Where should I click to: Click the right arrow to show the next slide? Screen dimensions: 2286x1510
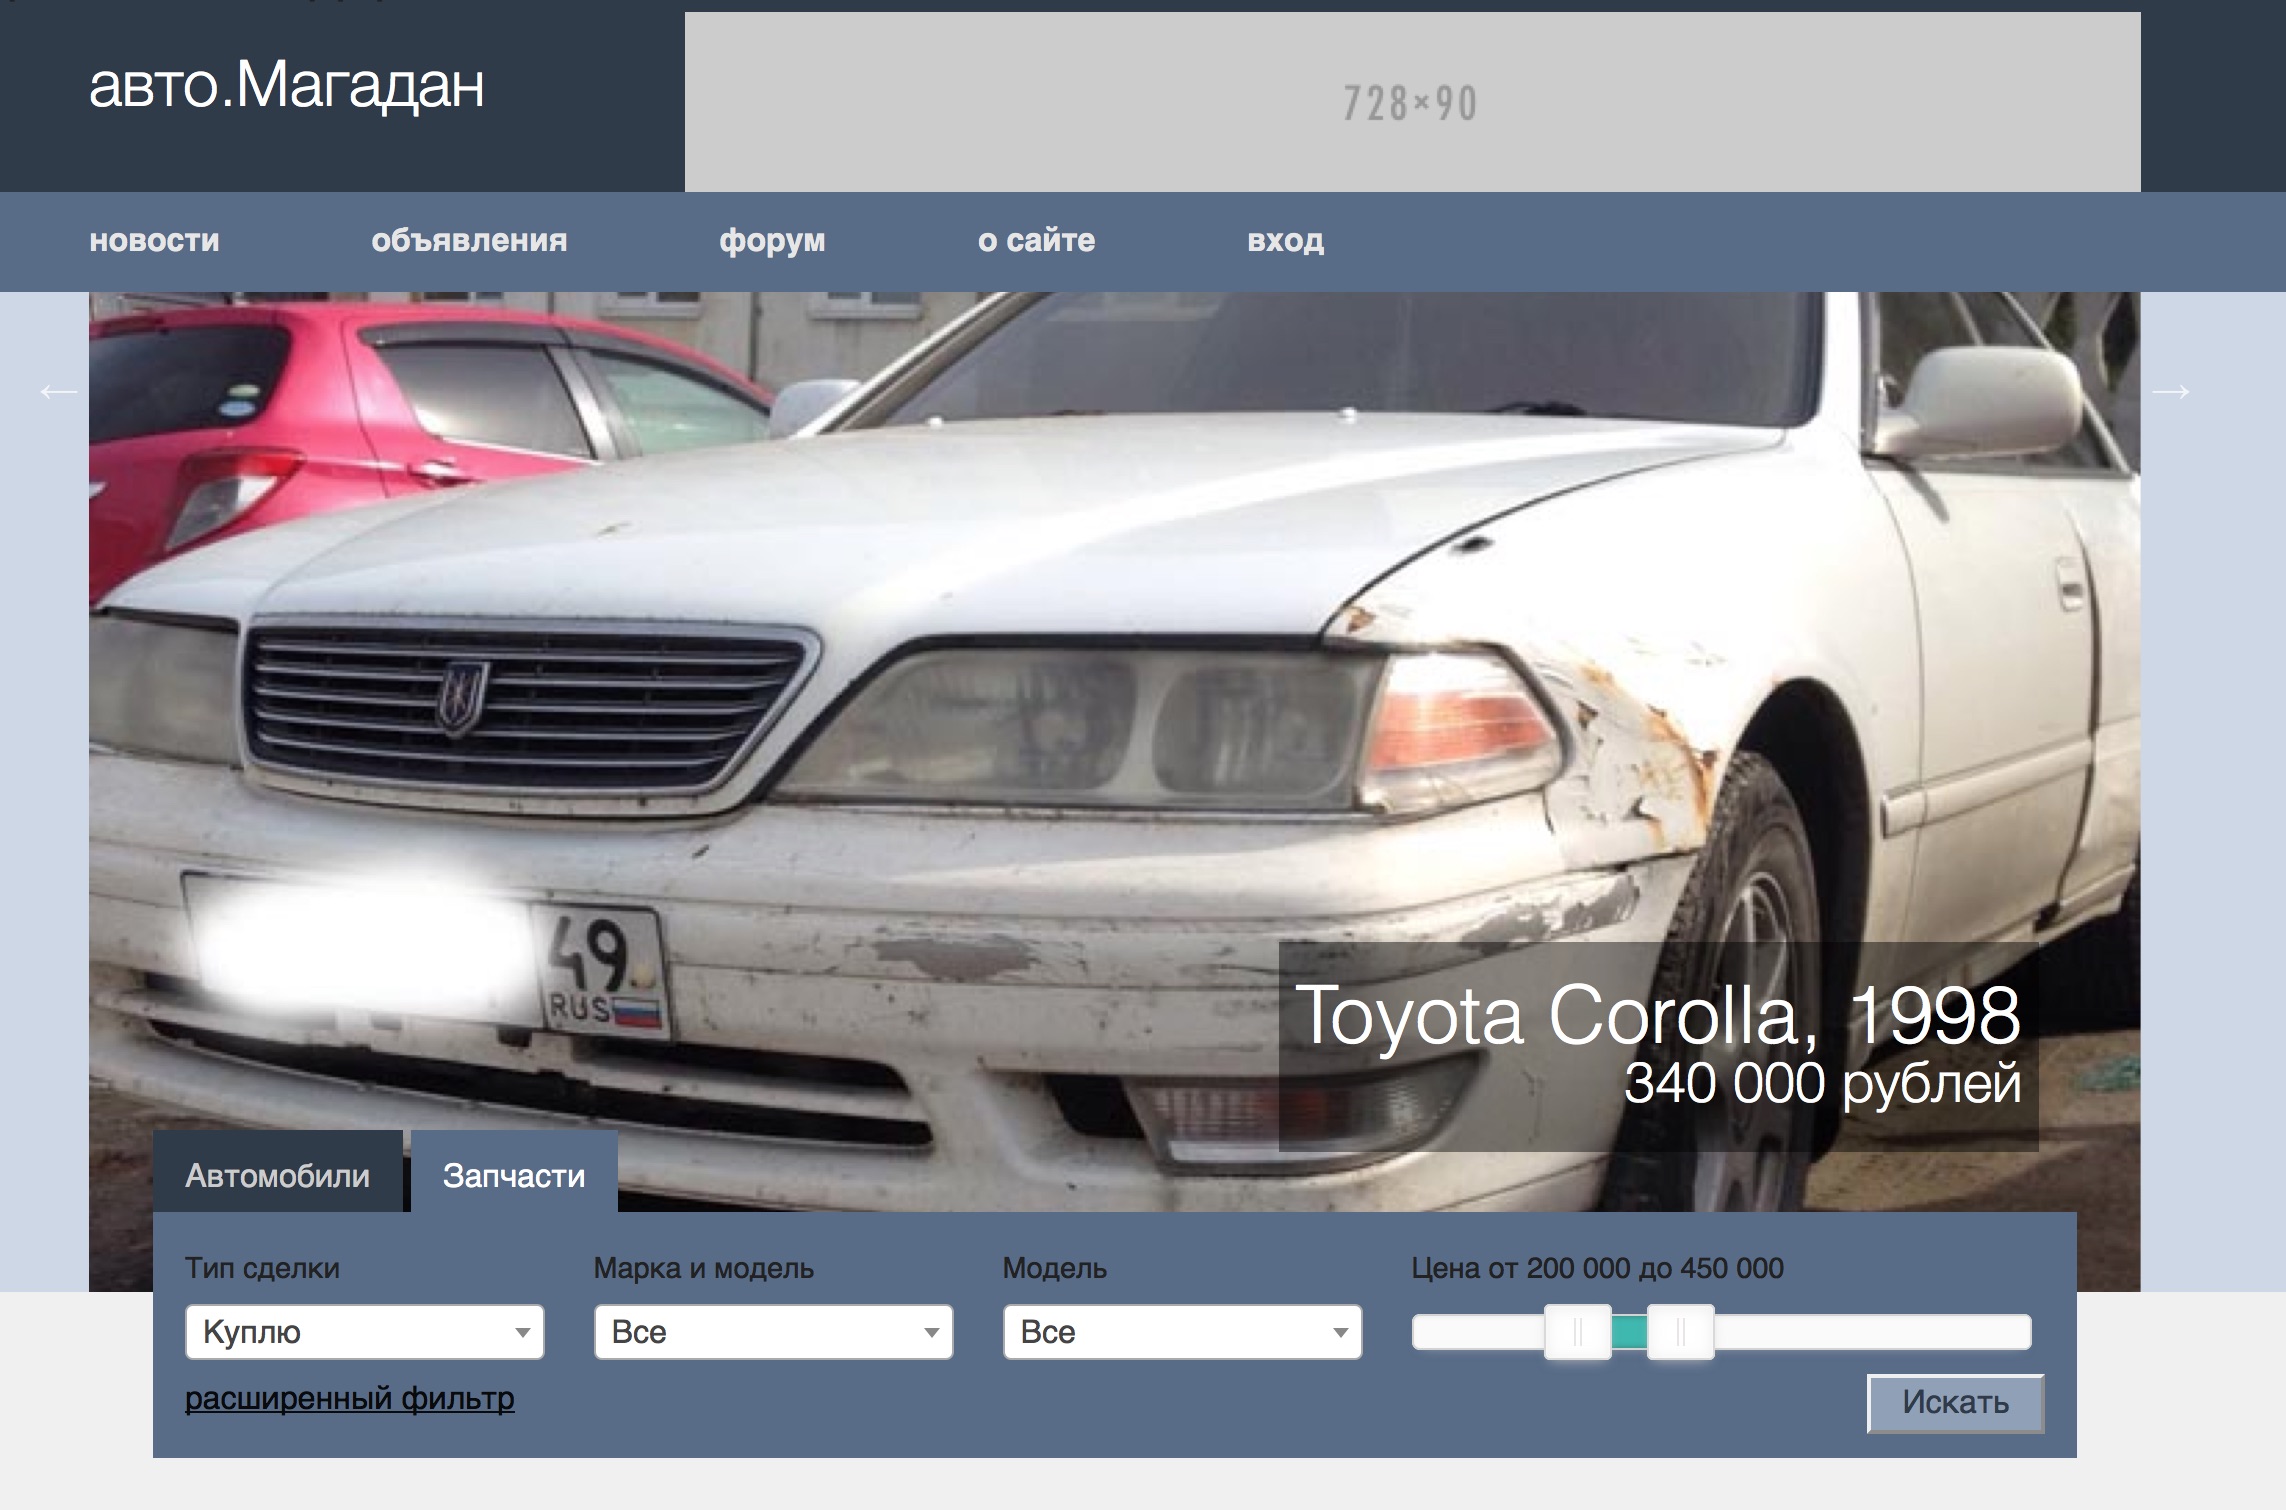[2170, 391]
